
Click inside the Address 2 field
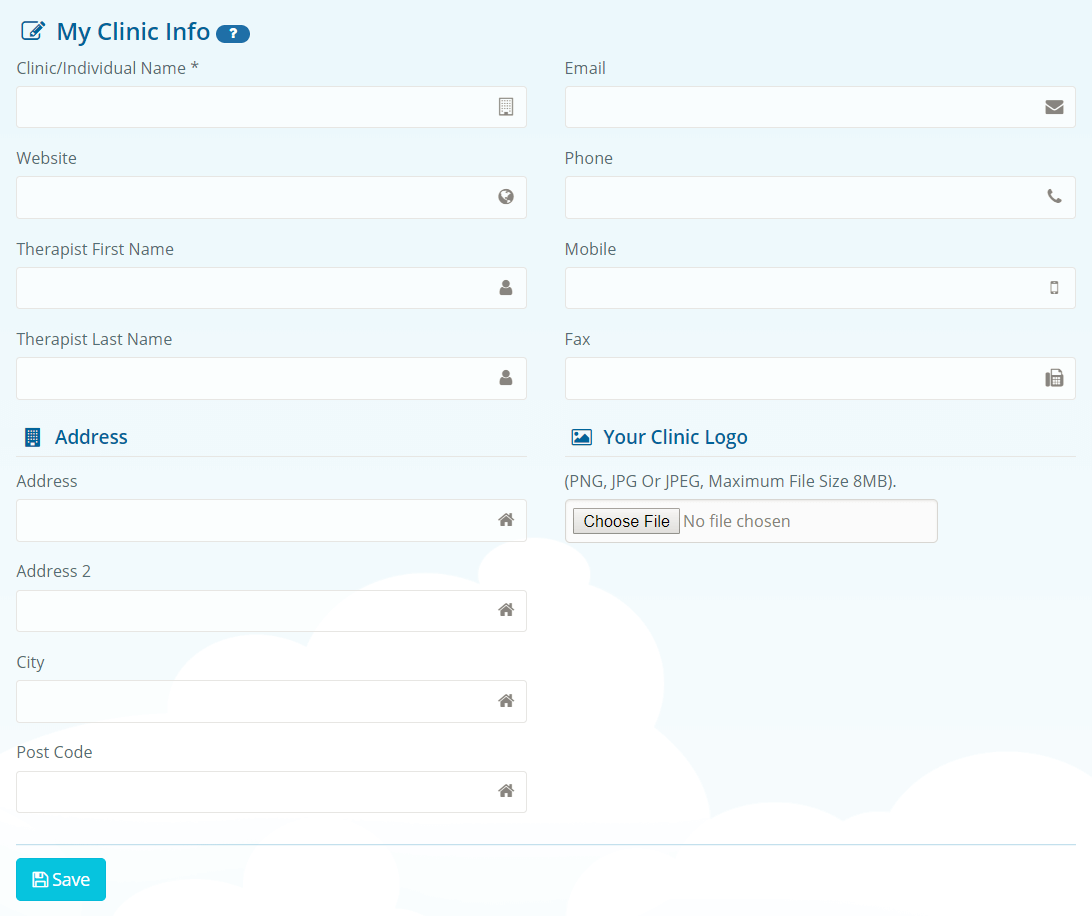250,611
